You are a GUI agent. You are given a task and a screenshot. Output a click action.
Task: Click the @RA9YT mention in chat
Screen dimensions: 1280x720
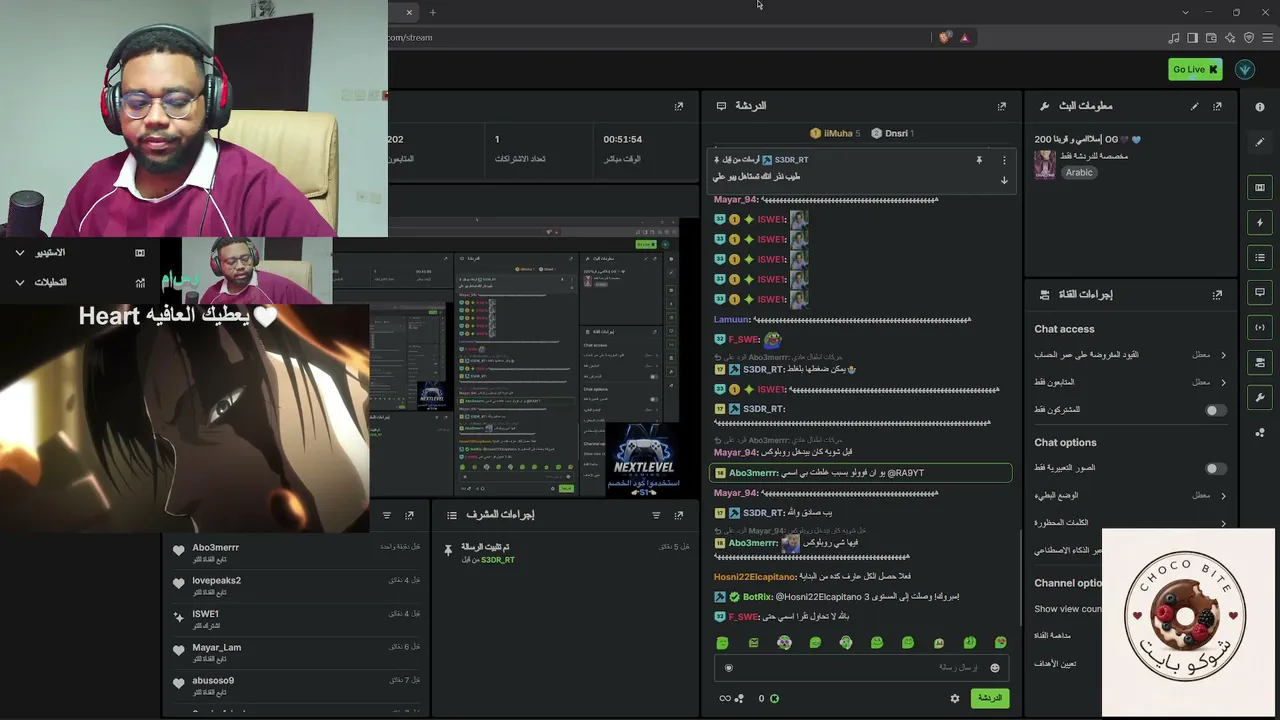point(905,473)
